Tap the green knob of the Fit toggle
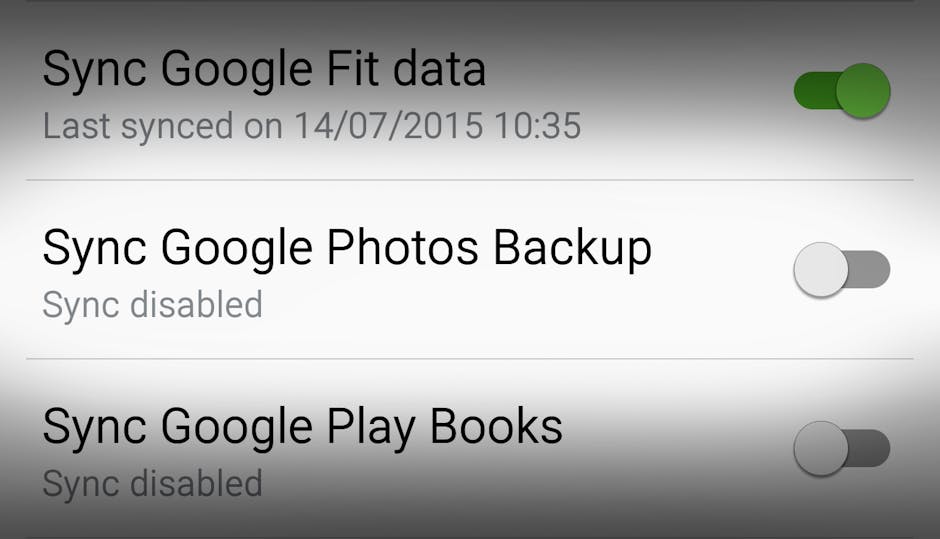The width and height of the screenshot is (940, 539). tap(862, 91)
